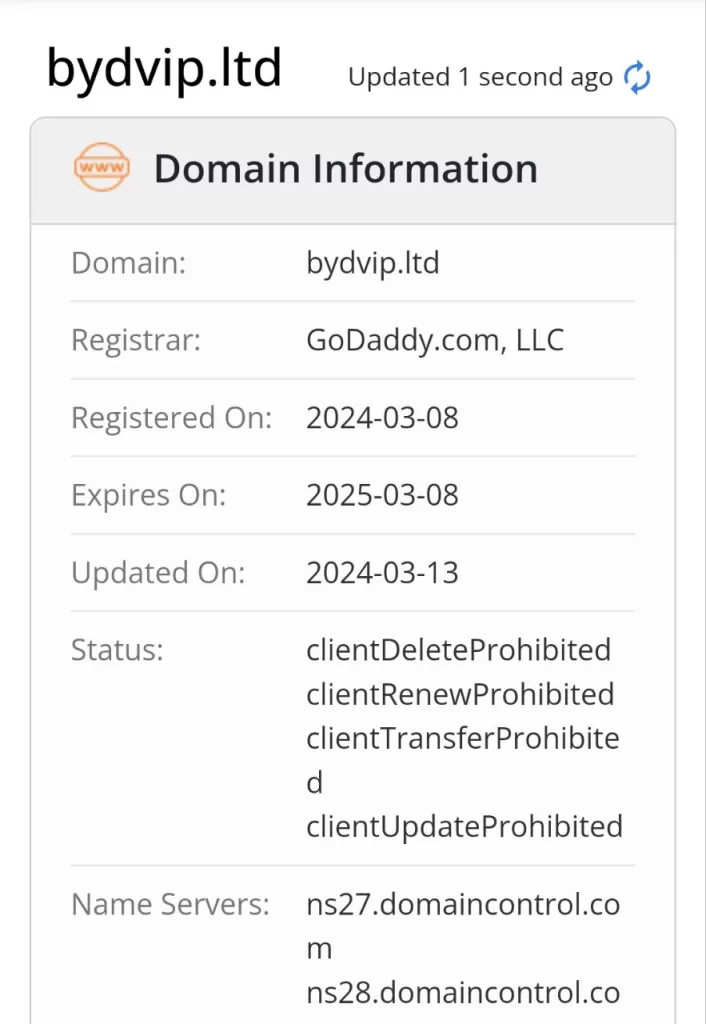Image resolution: width=706 pixels, height=1024 pixels.
Task: Click the 'Name Servers:' label
Action: [x=170, y=905]
